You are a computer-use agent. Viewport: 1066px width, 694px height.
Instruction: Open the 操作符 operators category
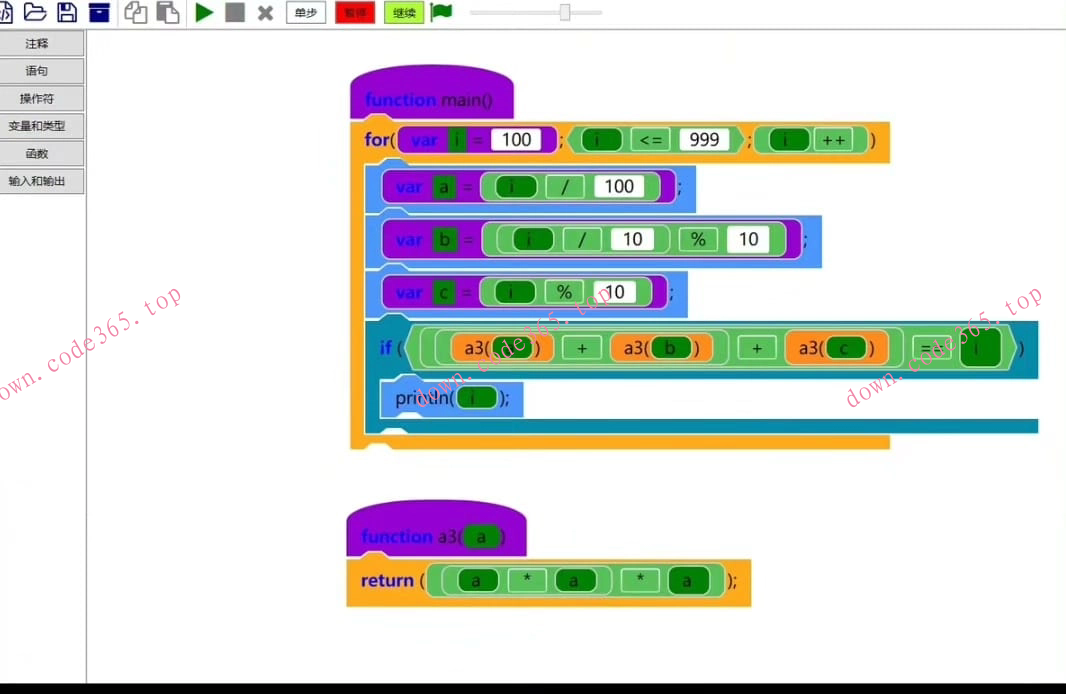41,99
